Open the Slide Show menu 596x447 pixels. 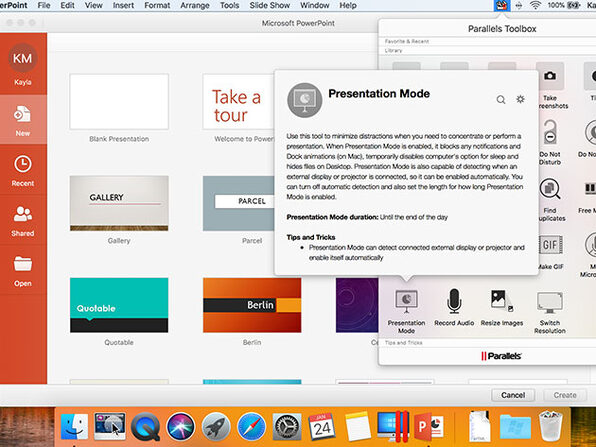coord(269,5)
